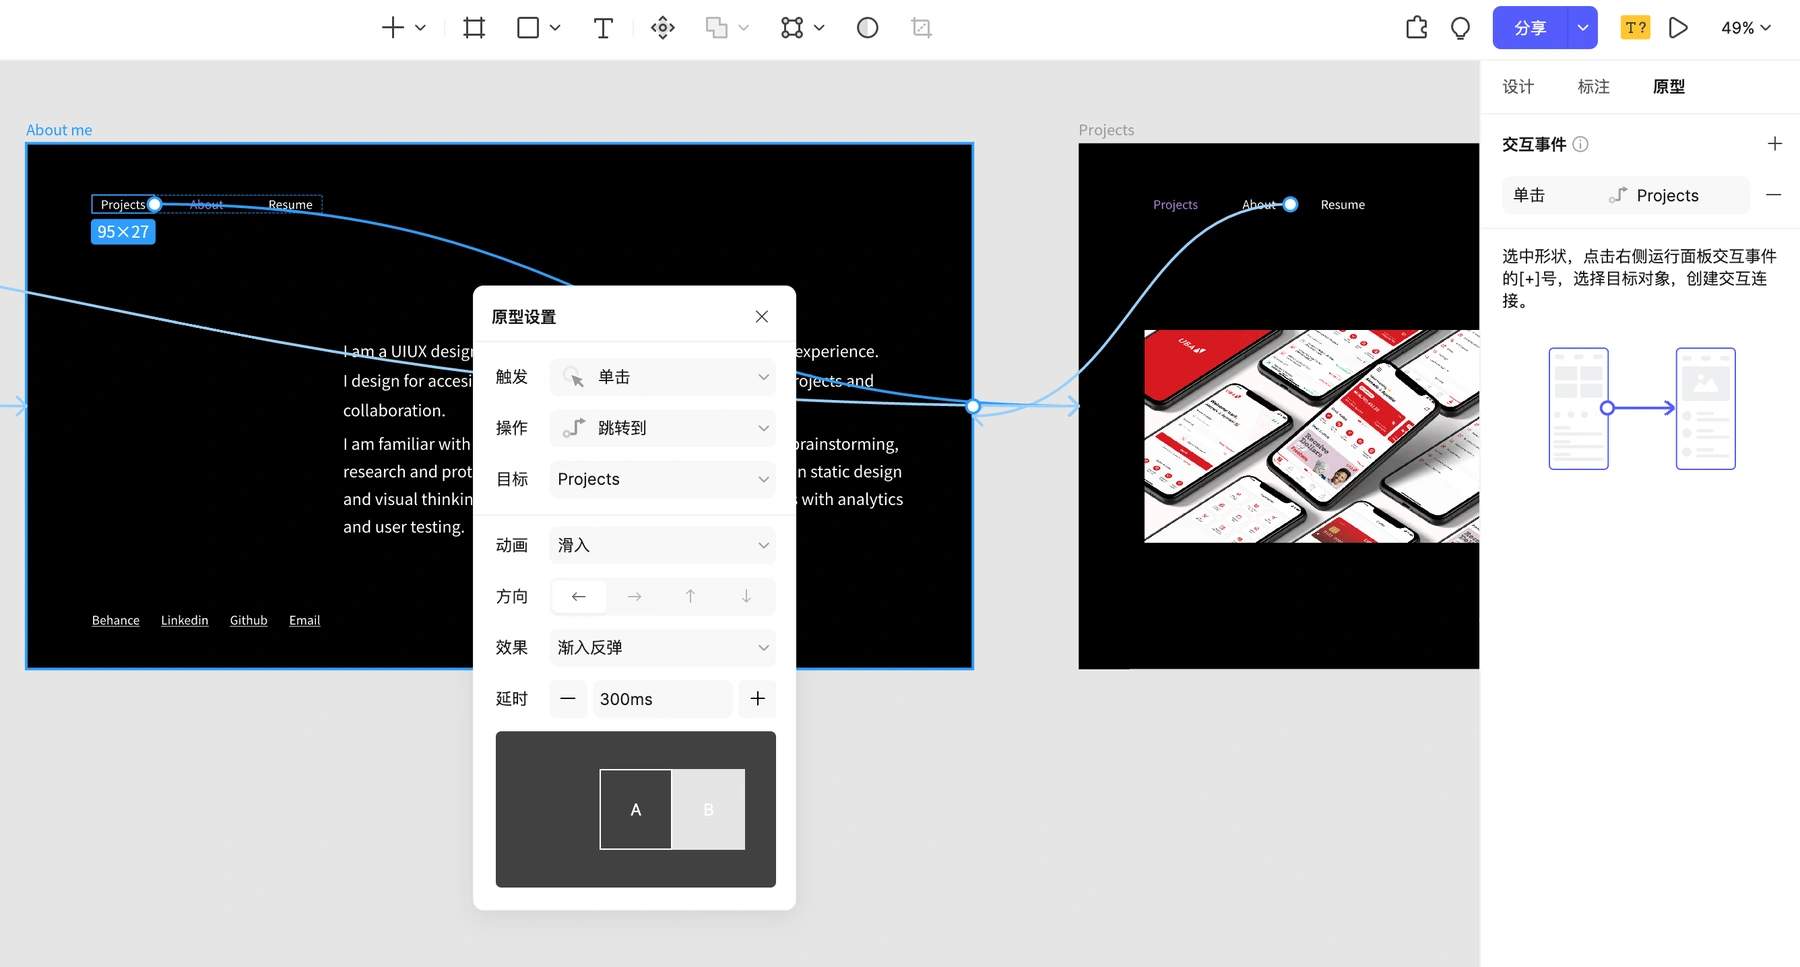Screen dimensions: 1800x967
Task: Click the blue 分享 share button
Action: (x=1531, y=28)
